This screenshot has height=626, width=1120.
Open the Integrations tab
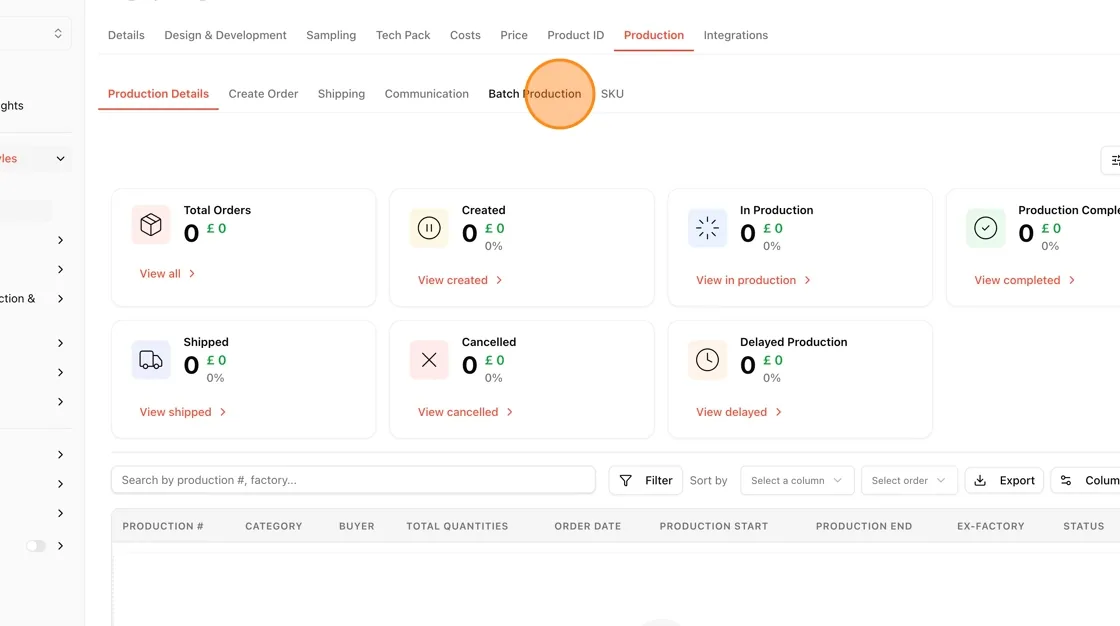[x=736, y=35]
